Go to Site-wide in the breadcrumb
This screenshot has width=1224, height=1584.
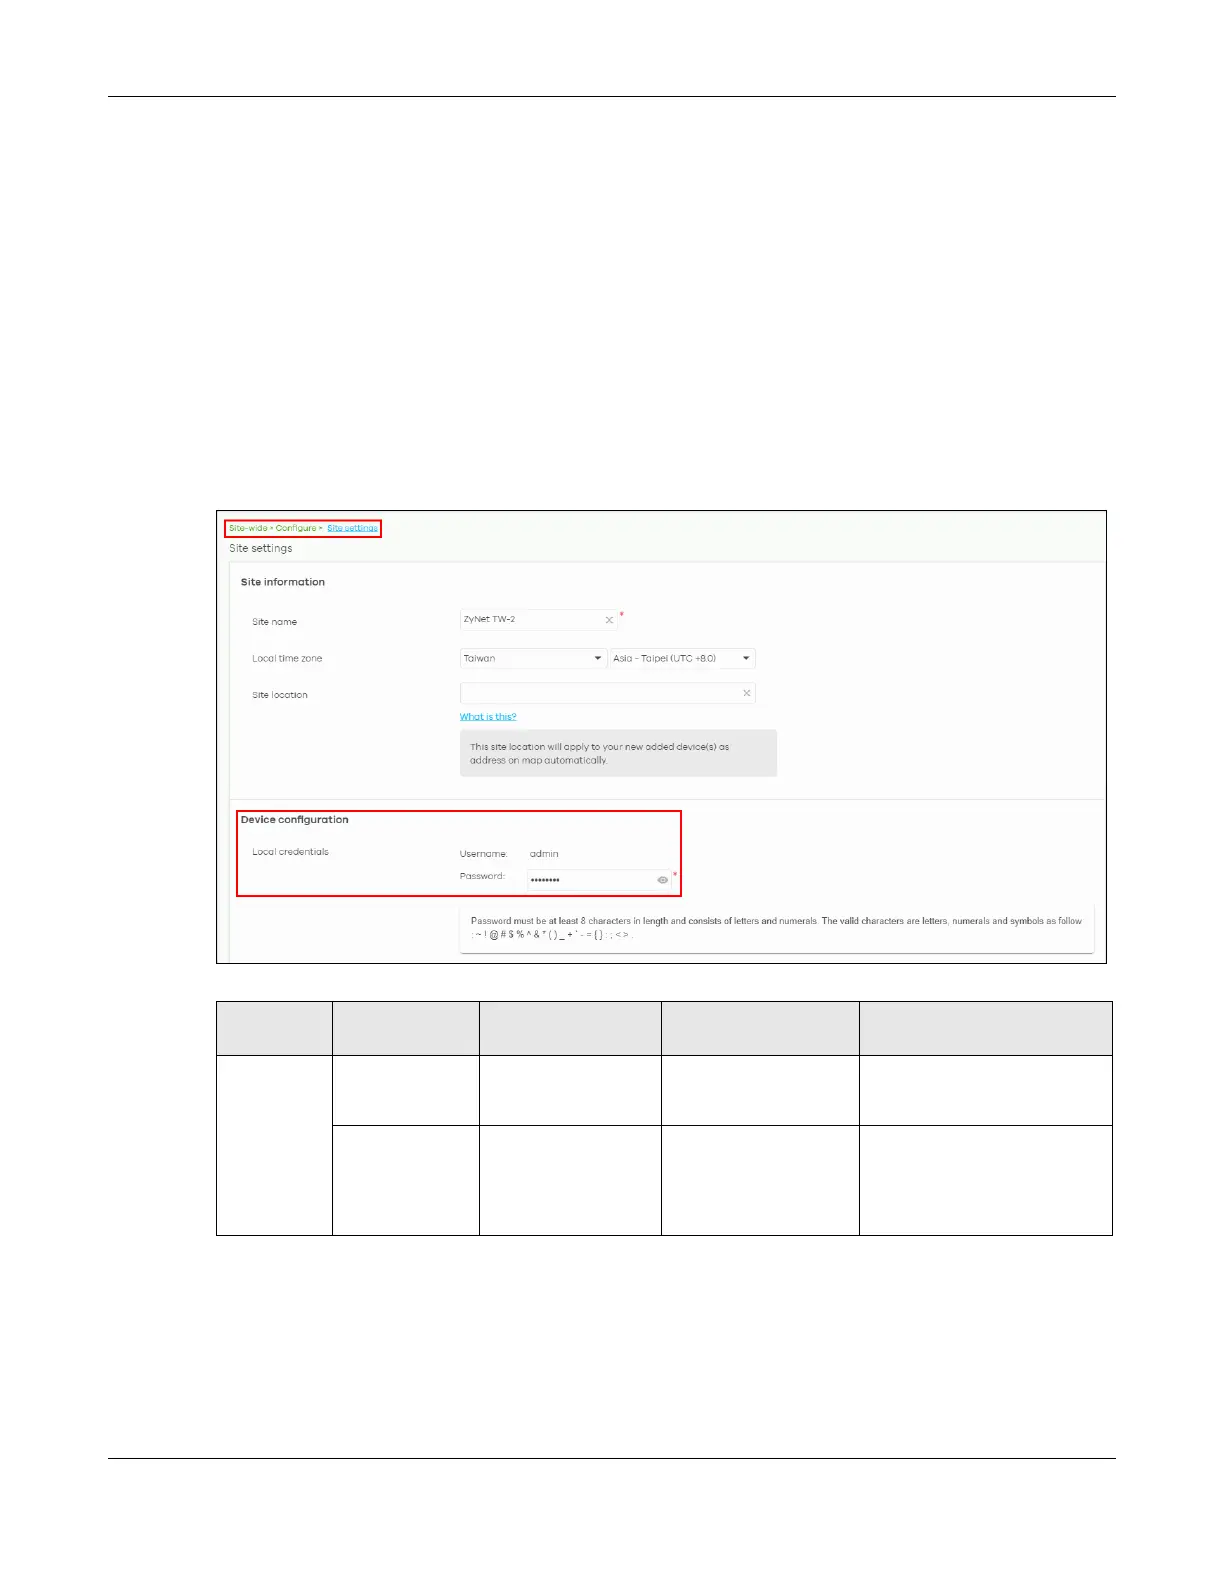[x=248, y=528]
